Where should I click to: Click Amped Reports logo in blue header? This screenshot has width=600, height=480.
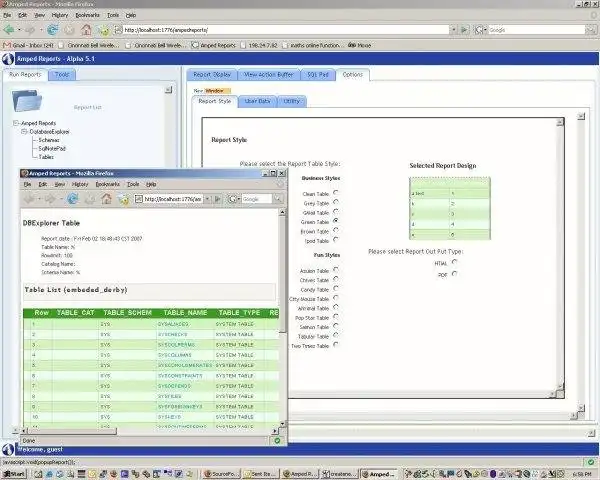[x=8, y=59]
